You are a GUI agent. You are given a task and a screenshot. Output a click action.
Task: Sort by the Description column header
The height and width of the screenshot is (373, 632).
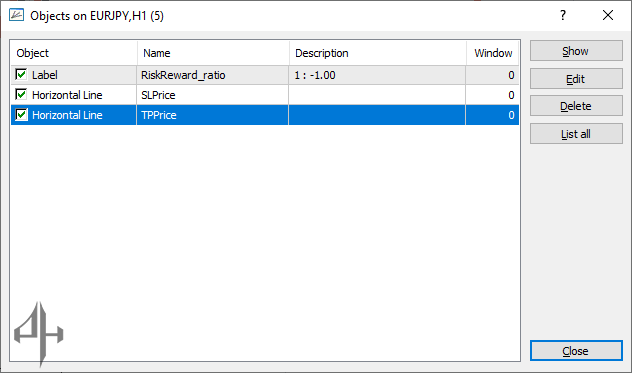[378, 53]
